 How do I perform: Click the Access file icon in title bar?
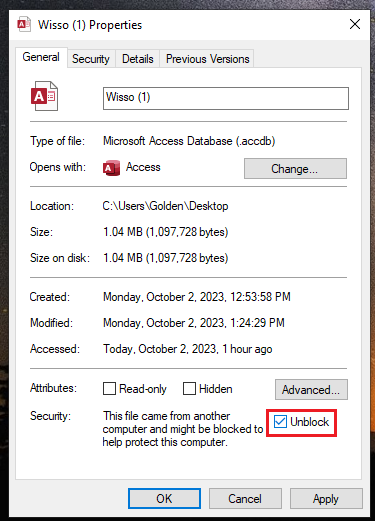point(24,24)
